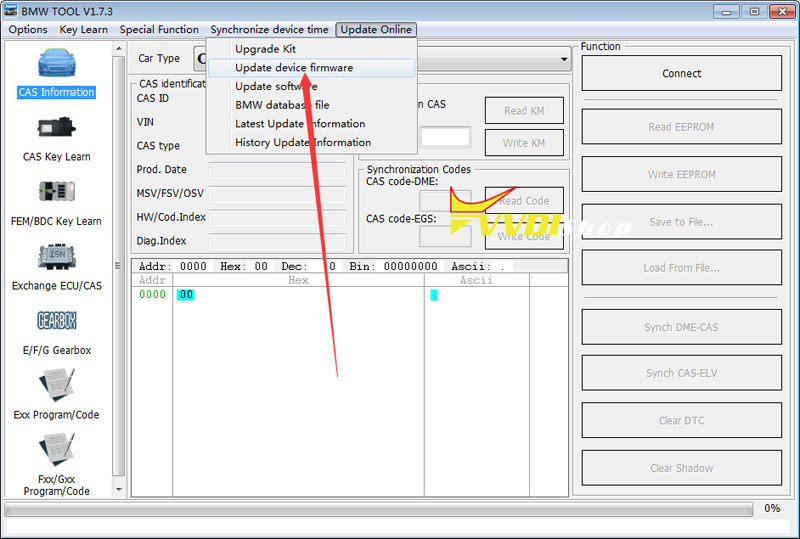Viewport: 800px width, 539px height.
Task: Select BMW database file entry
Action: 312,105
